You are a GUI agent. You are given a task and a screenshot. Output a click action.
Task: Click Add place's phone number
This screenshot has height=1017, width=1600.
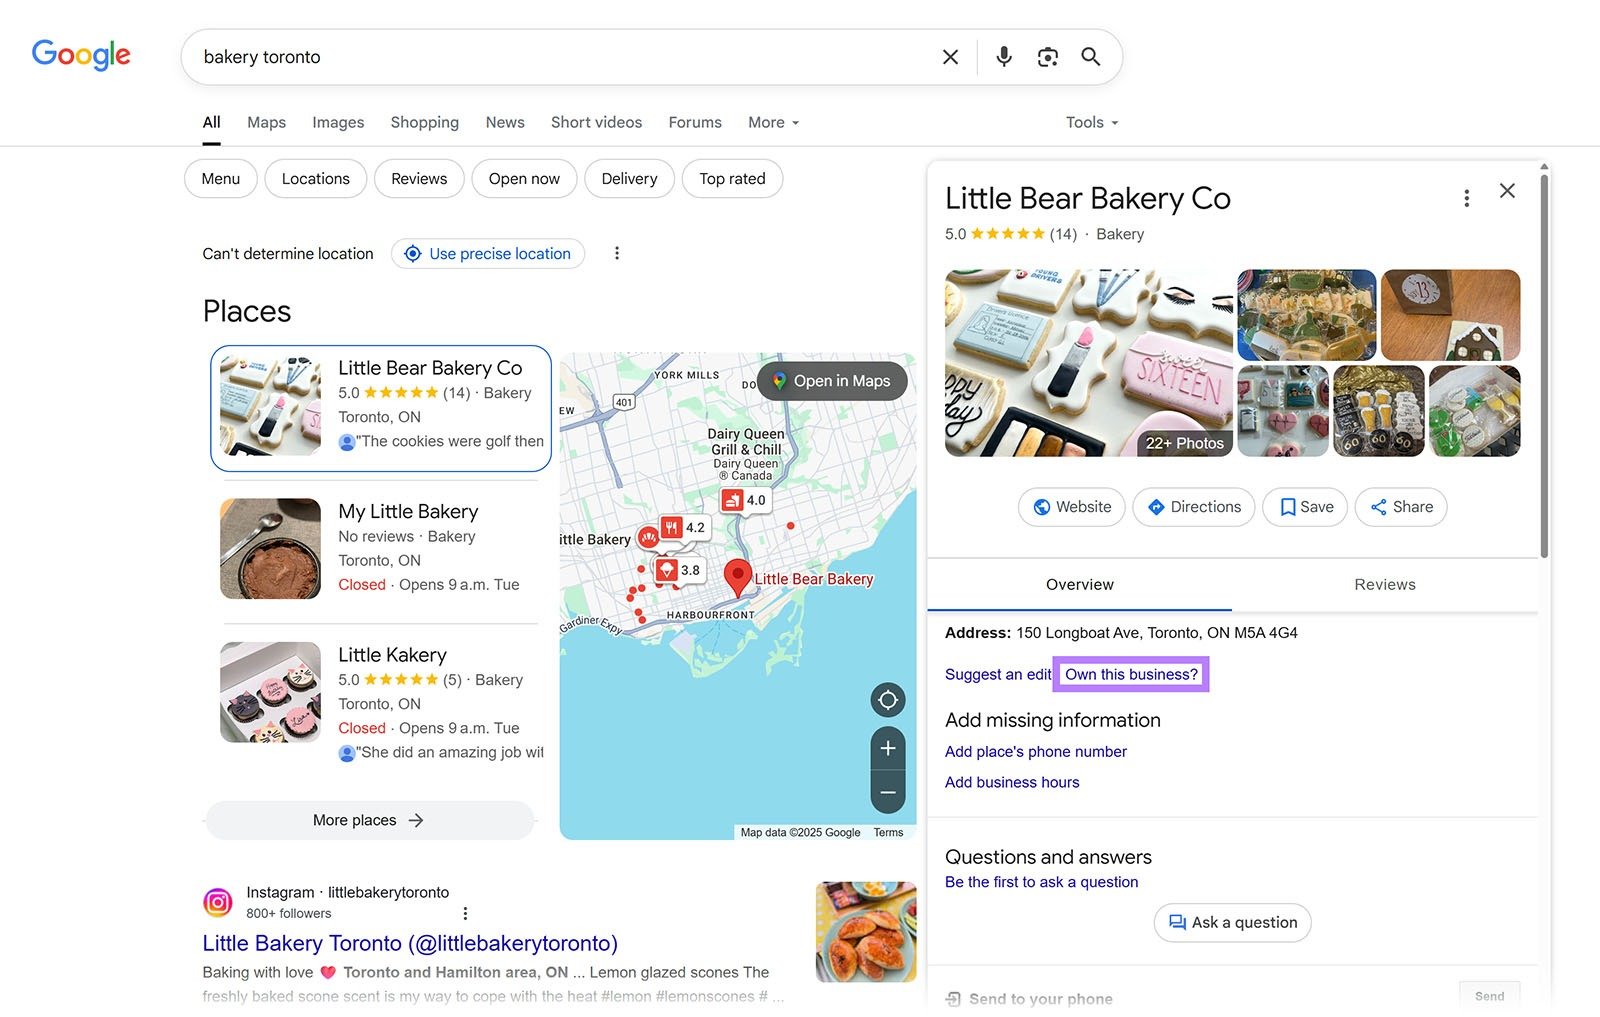tap(1036, 751)
